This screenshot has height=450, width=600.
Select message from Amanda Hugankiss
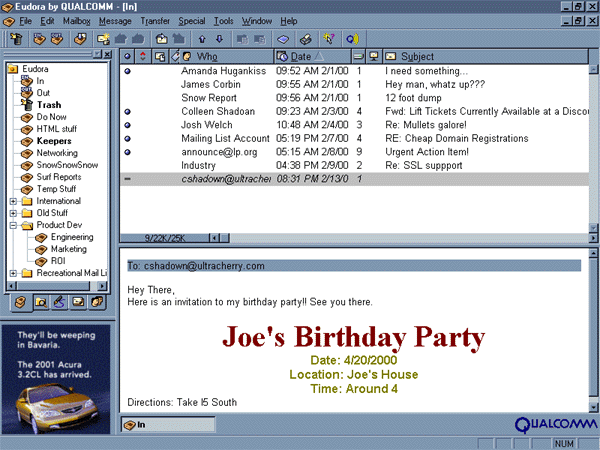point(354,71)
